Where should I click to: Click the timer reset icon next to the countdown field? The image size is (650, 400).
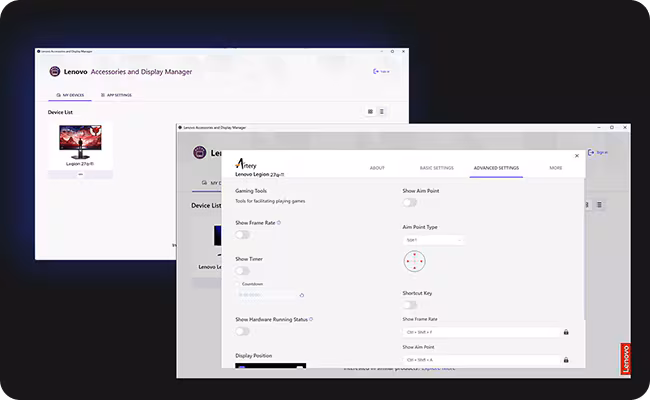click(x=302, y=295)
